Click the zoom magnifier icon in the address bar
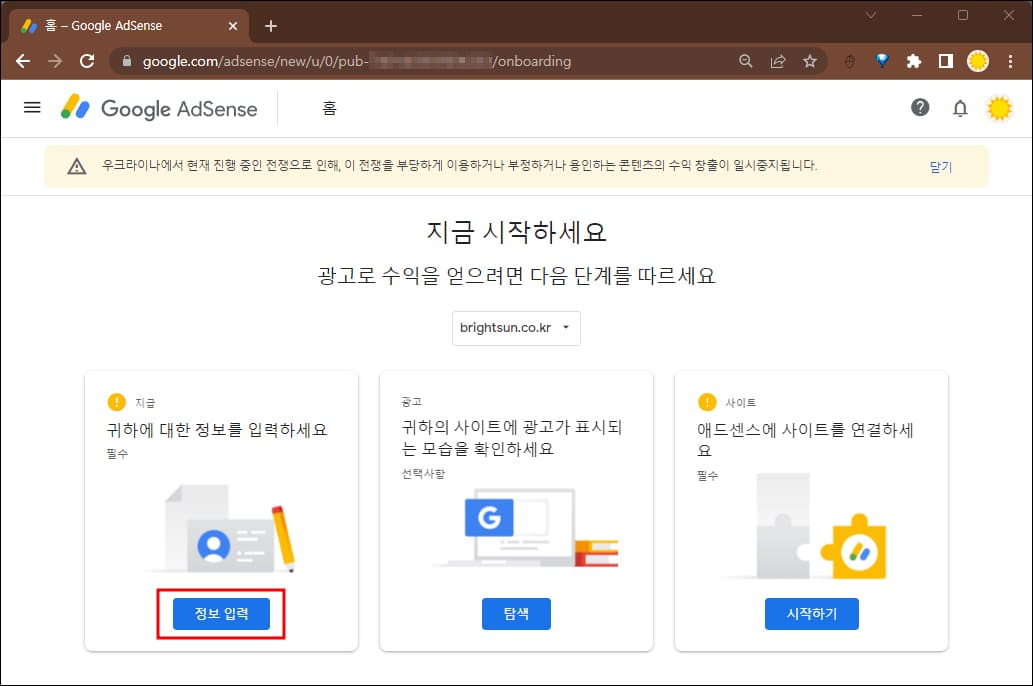 pos(745,61)
